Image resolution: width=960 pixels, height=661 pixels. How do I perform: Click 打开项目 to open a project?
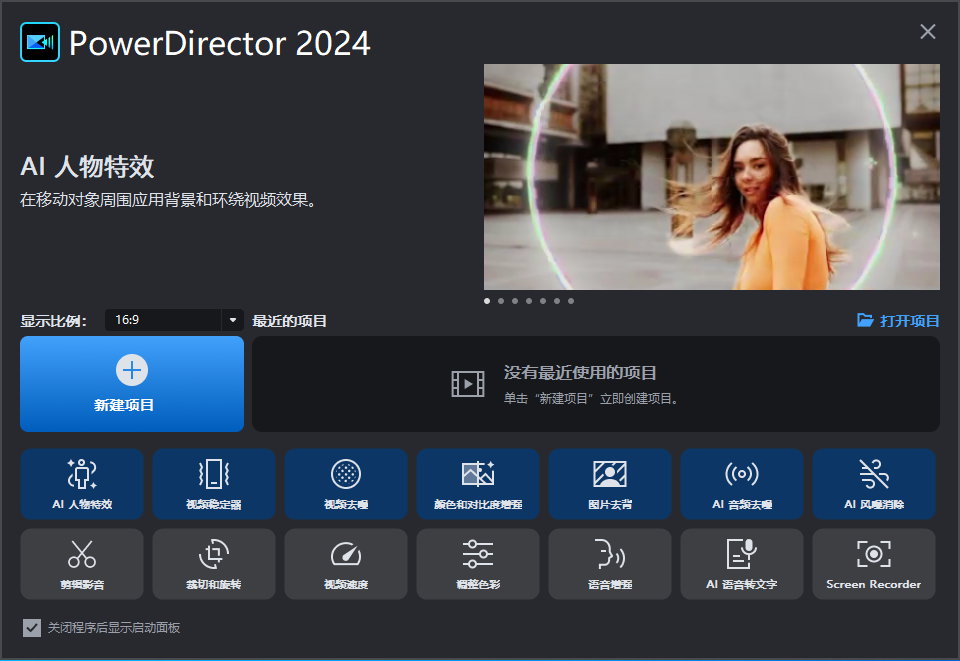click(x=898, y=321)
